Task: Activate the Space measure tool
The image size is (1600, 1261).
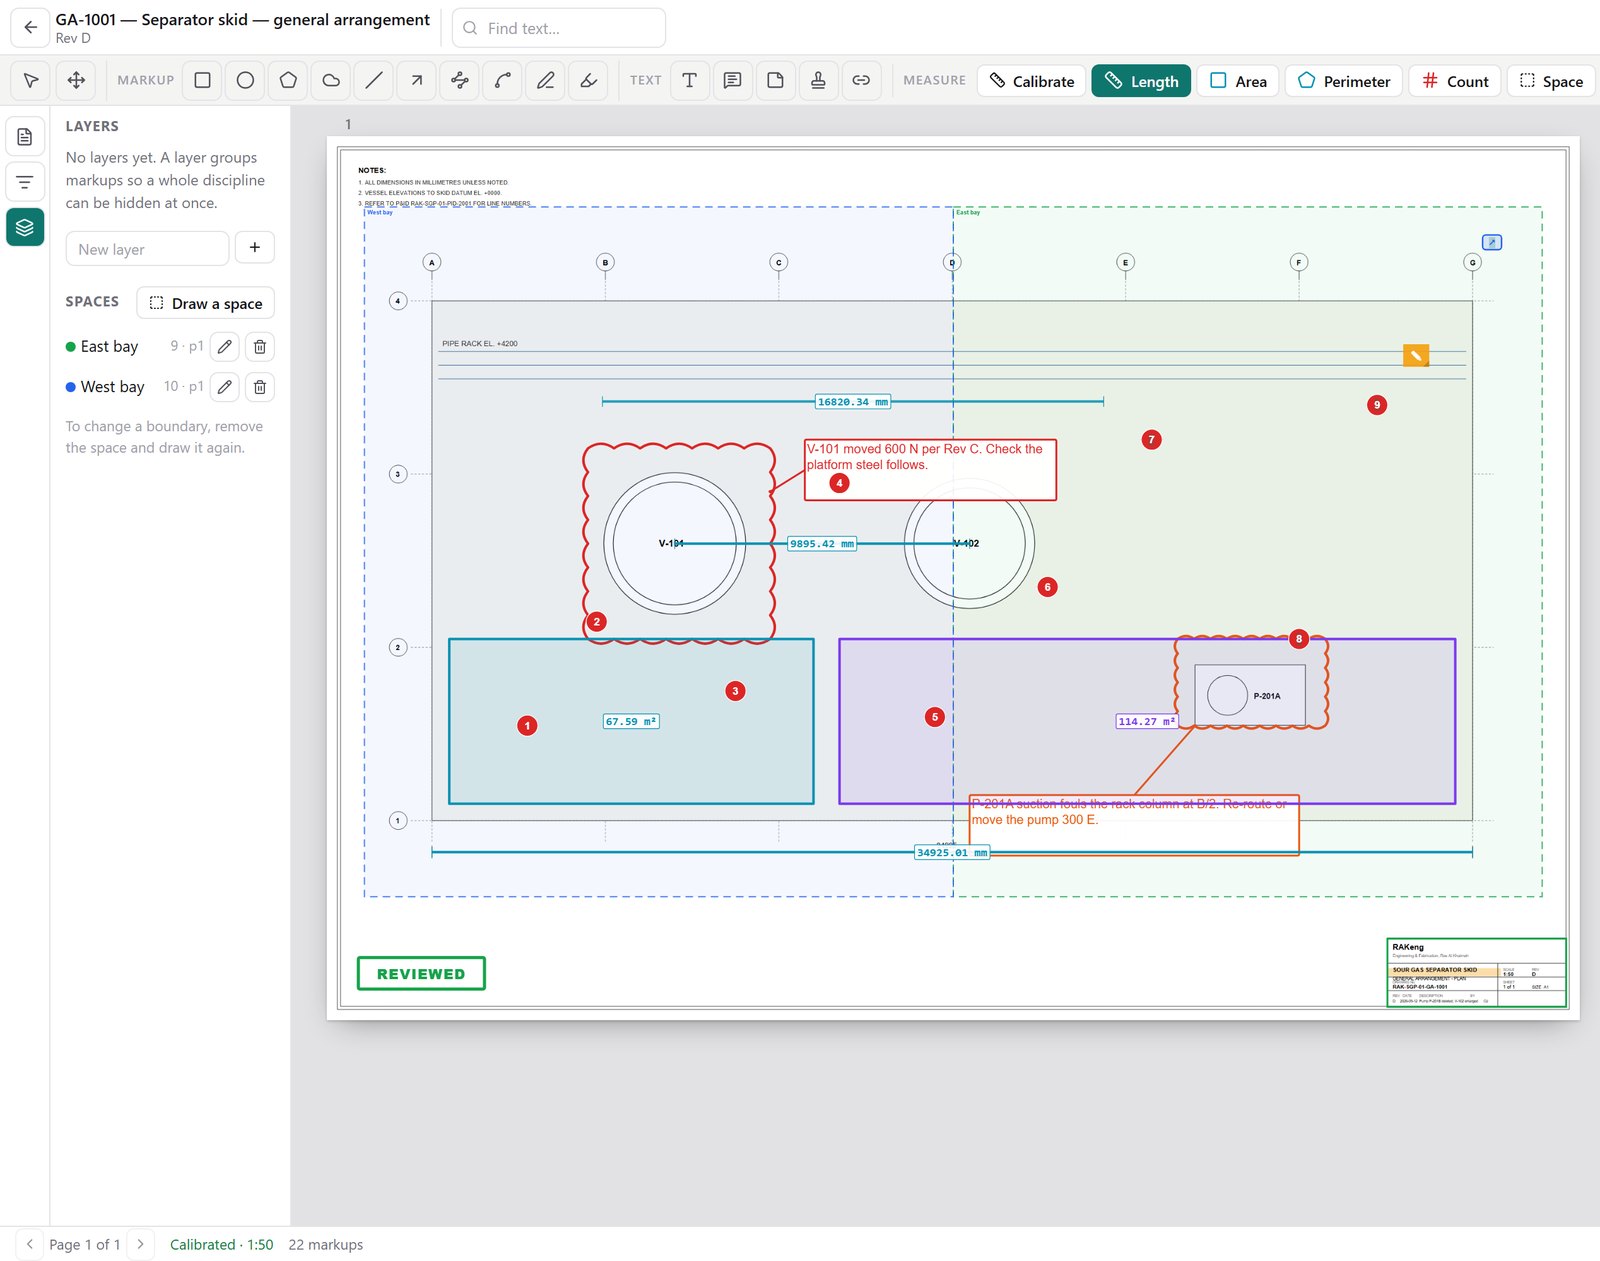Action: click(1551, 81)
